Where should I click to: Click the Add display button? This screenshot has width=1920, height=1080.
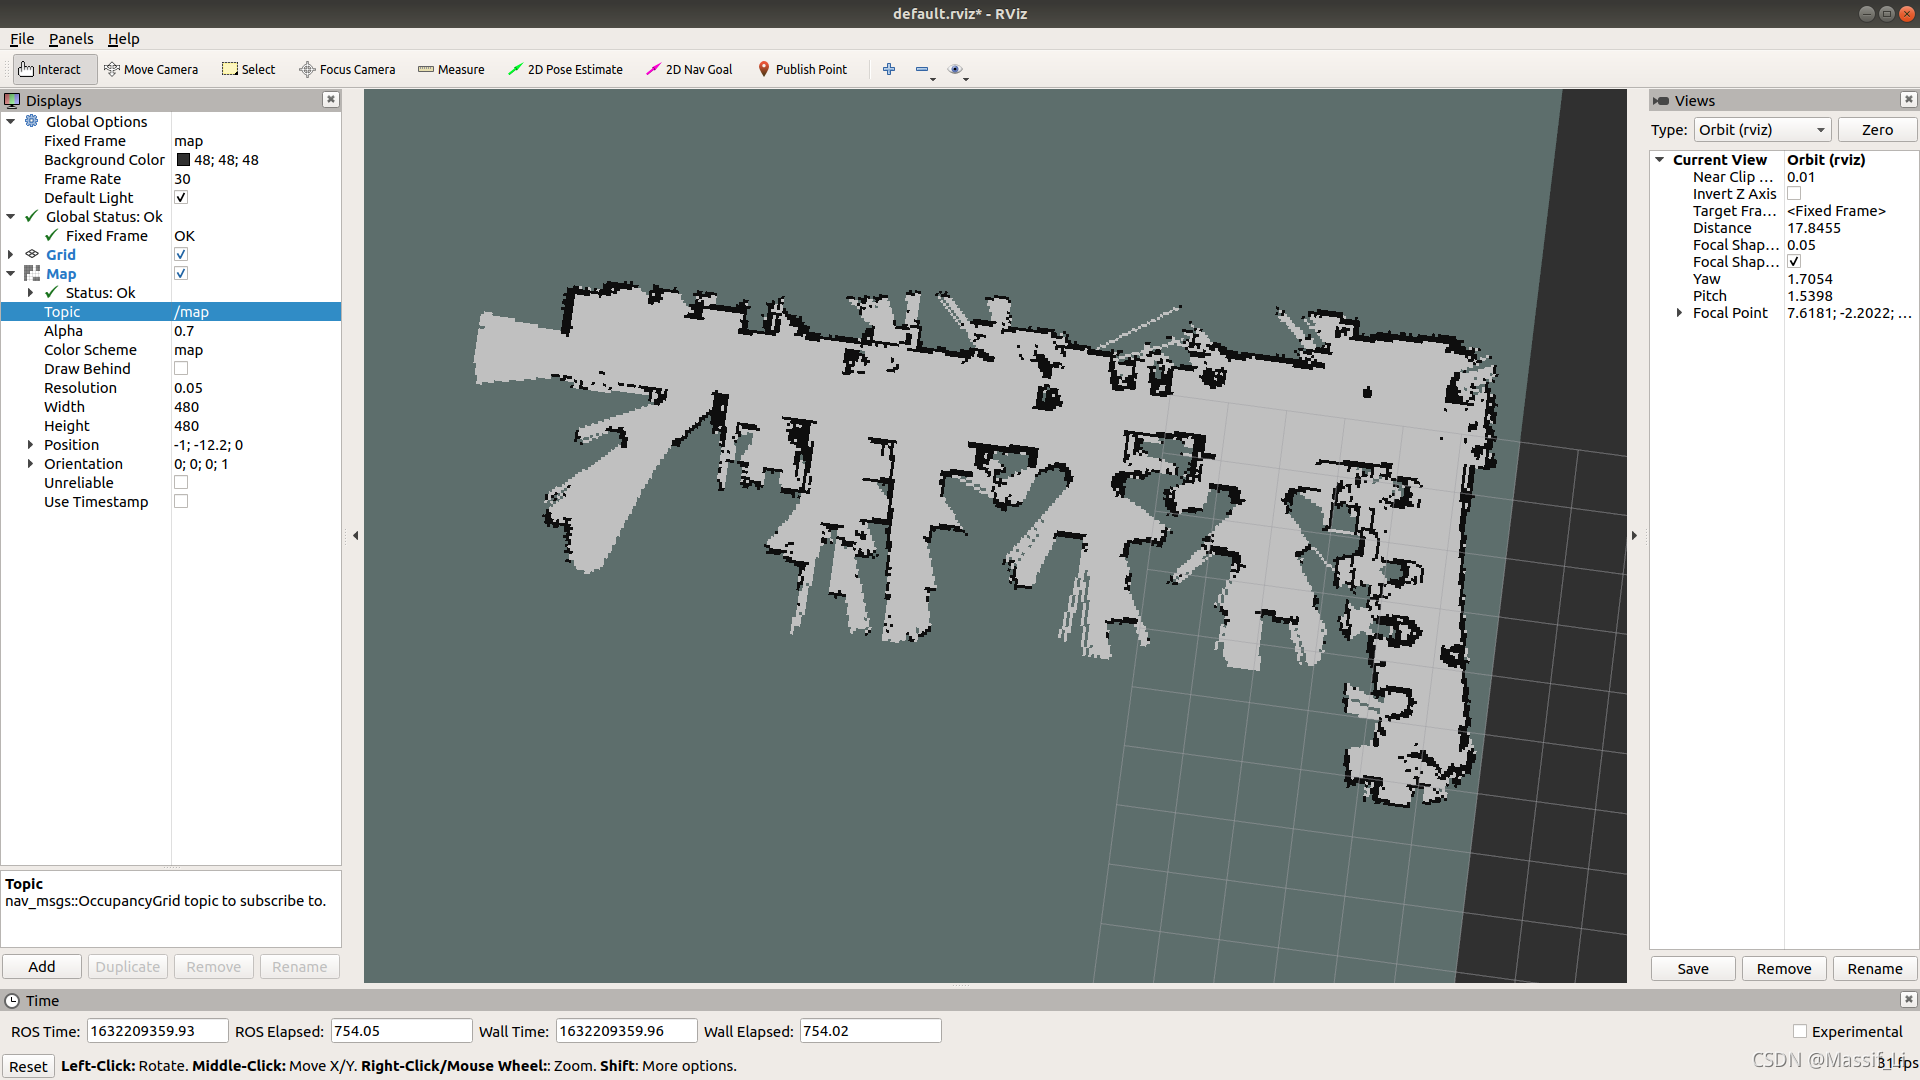(42, 967)
